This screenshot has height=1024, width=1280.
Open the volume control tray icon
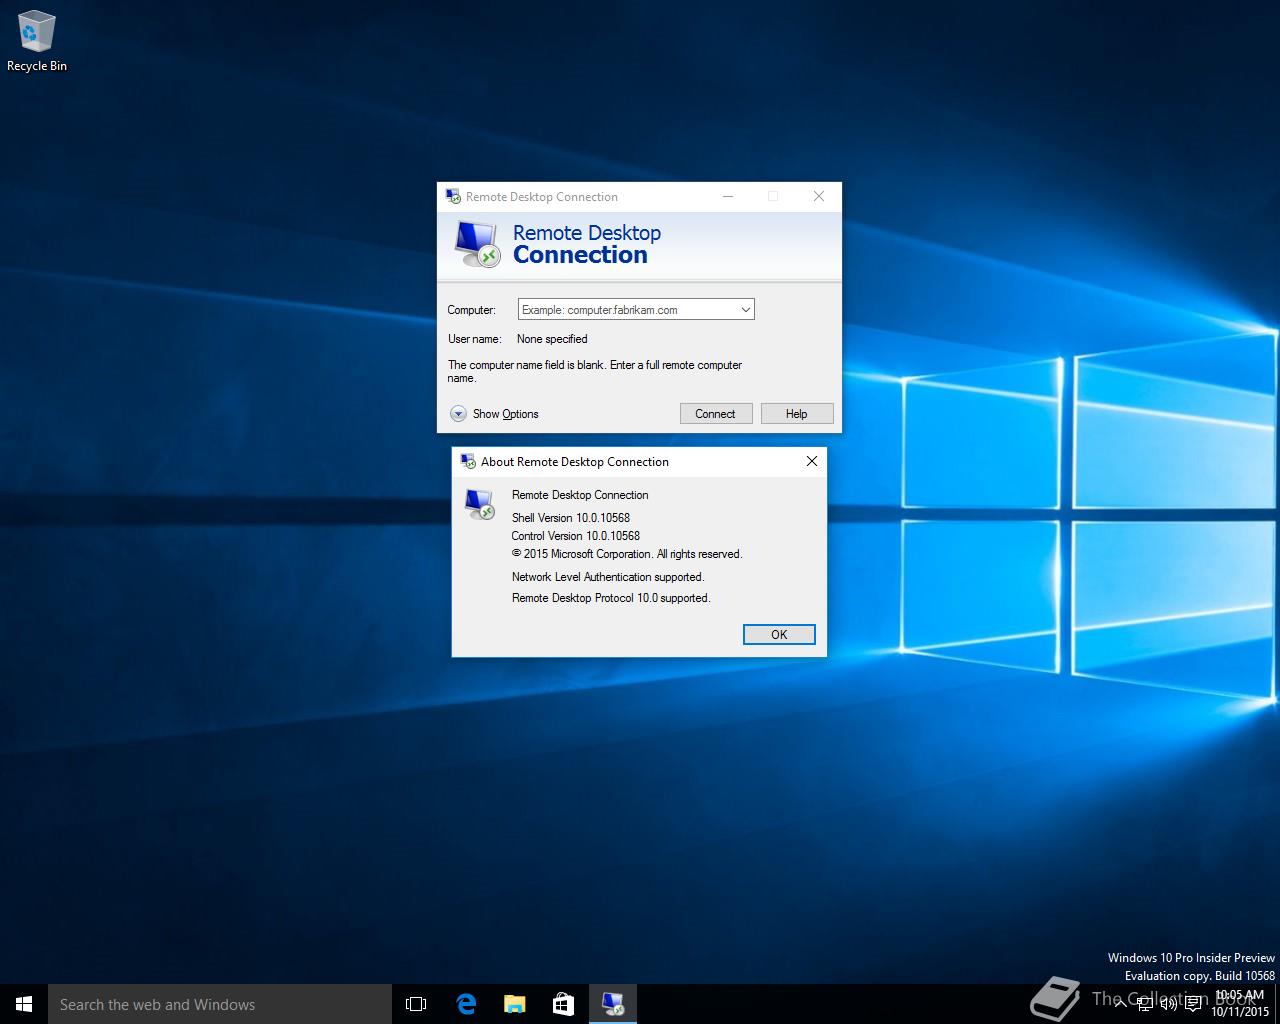1168,1004
